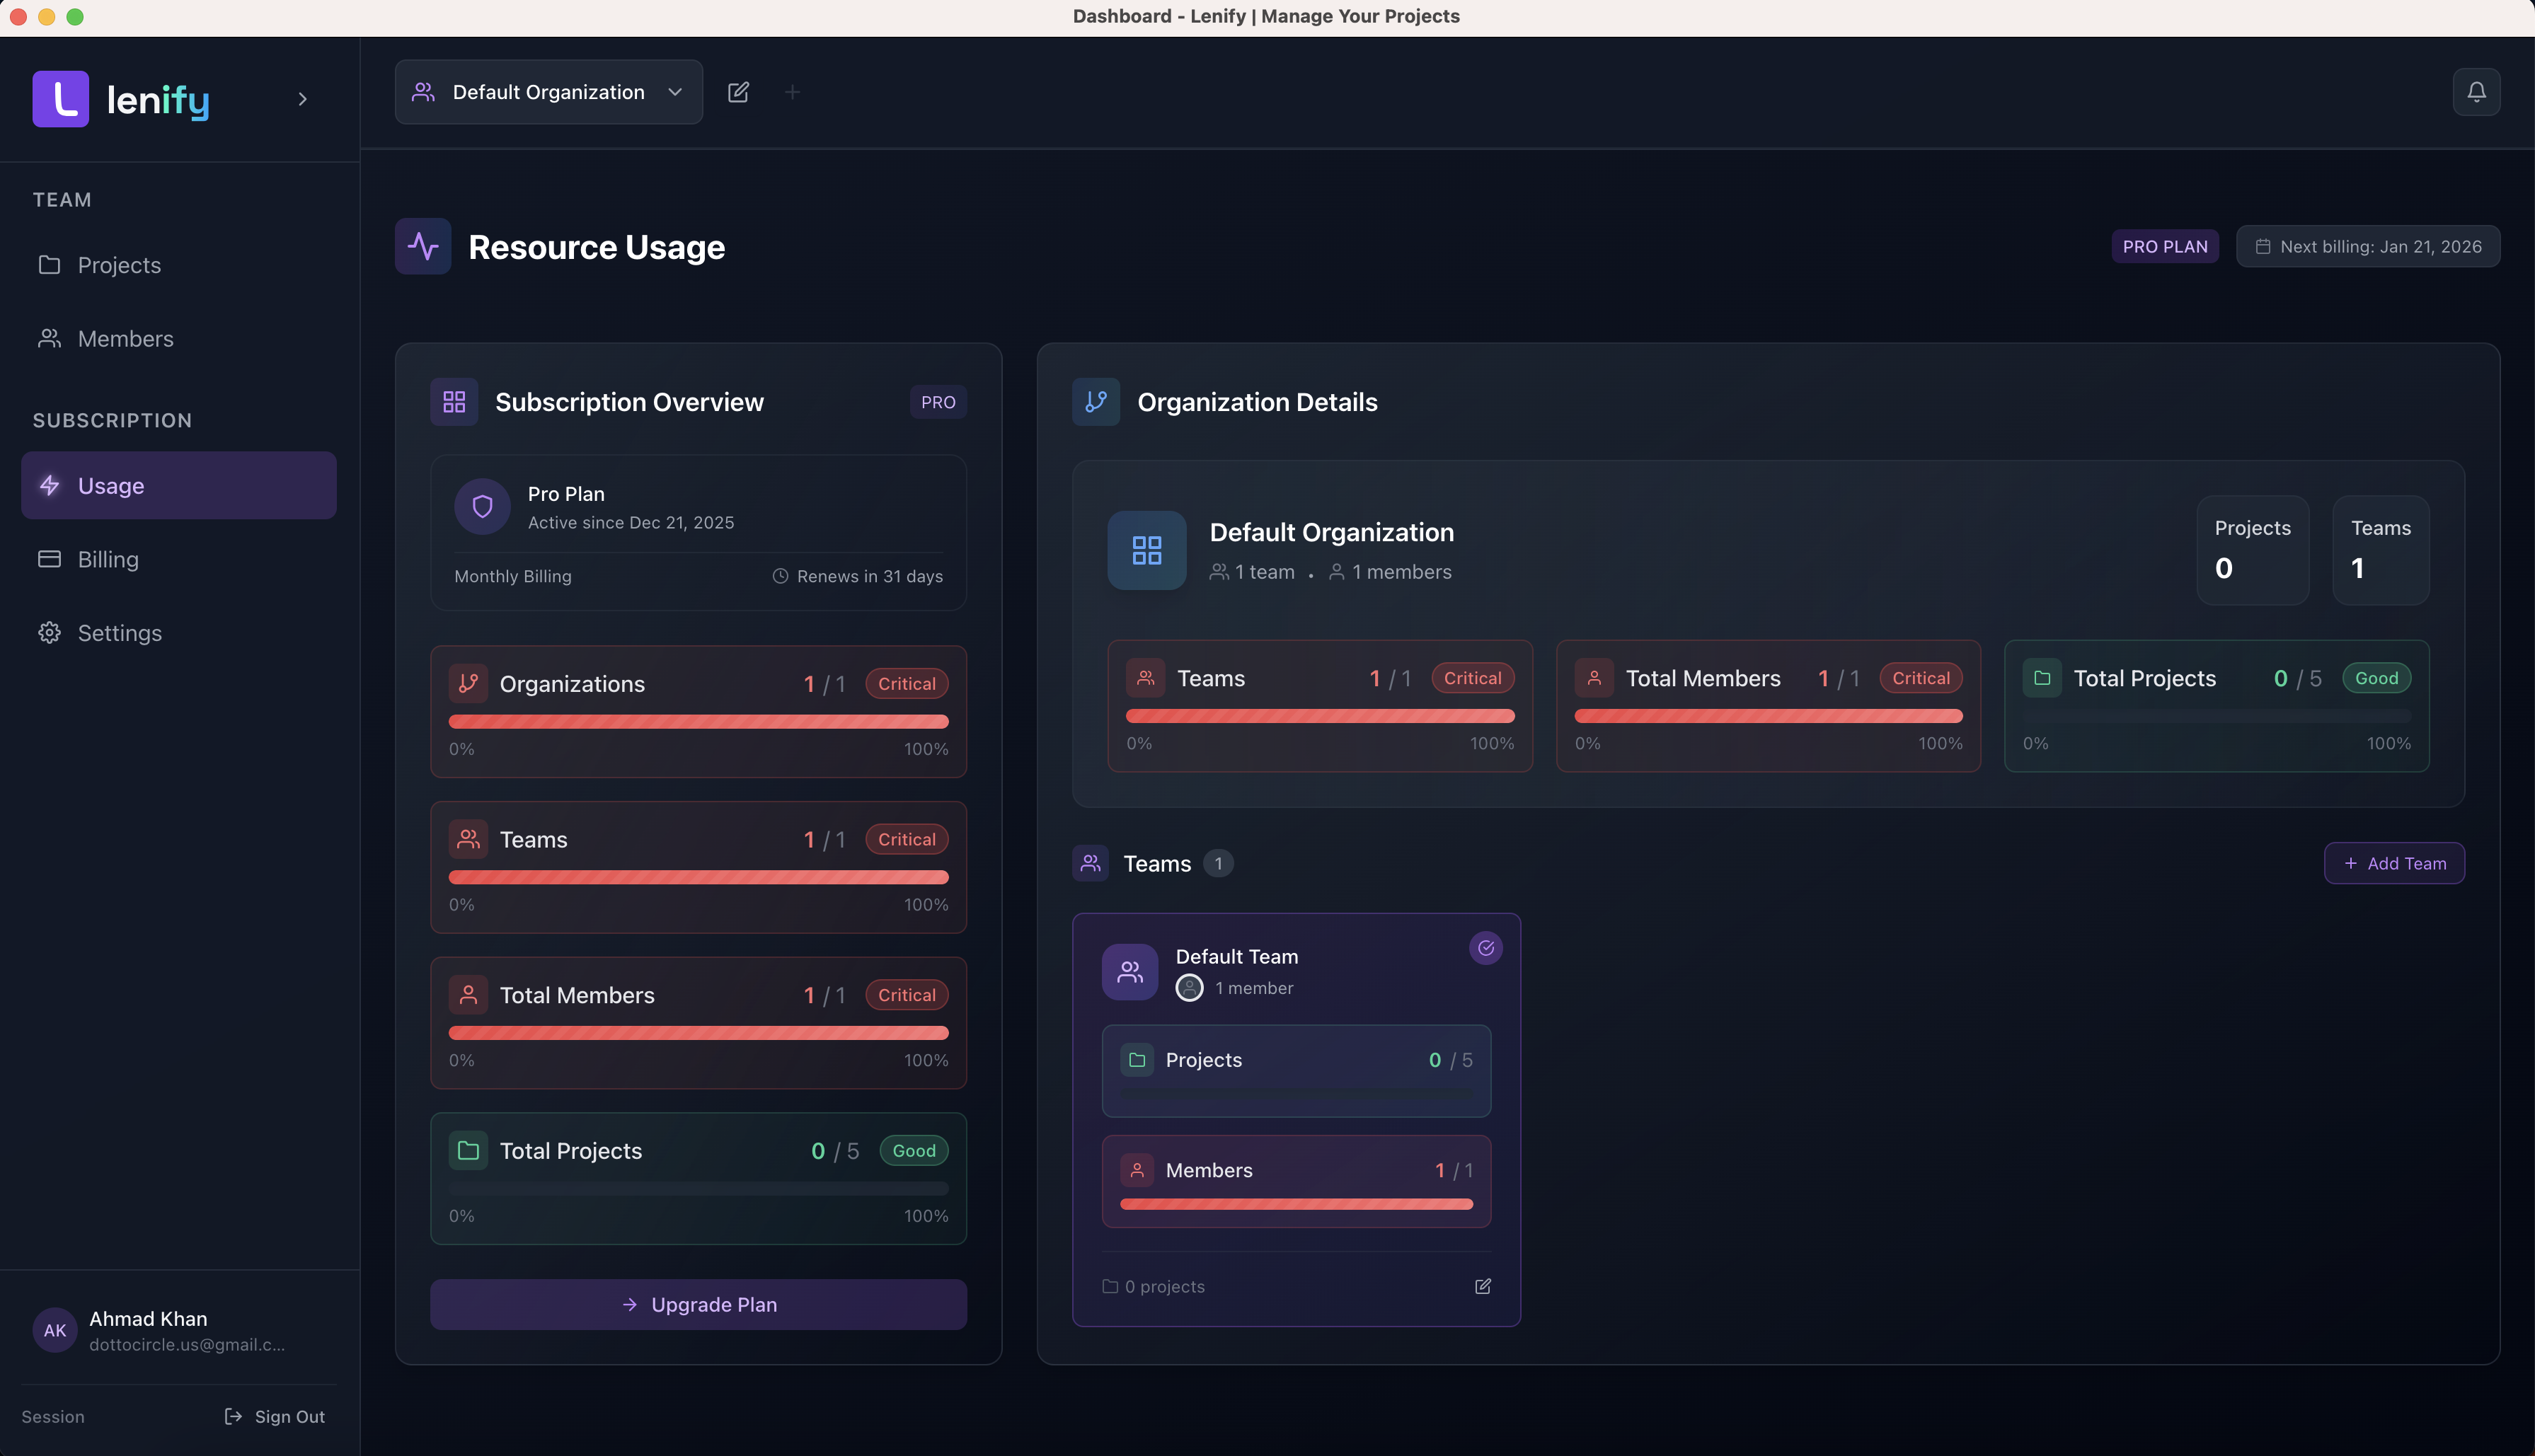
Task: Click the edit organization pencil icon
Action: point(739,91)
